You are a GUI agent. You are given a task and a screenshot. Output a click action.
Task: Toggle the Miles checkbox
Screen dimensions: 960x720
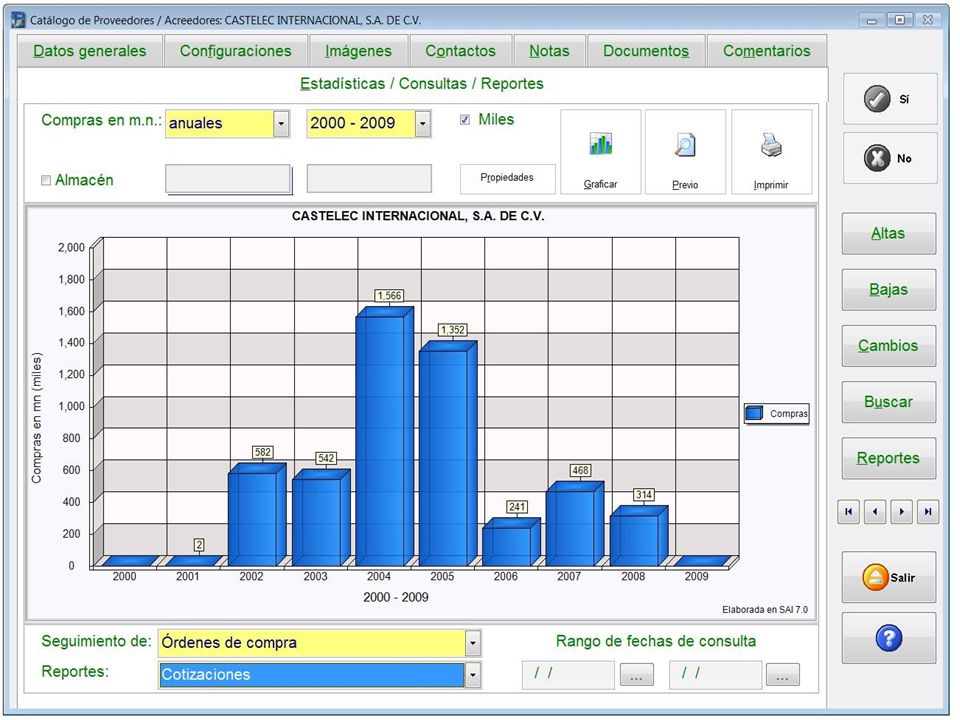click(465, 120)
